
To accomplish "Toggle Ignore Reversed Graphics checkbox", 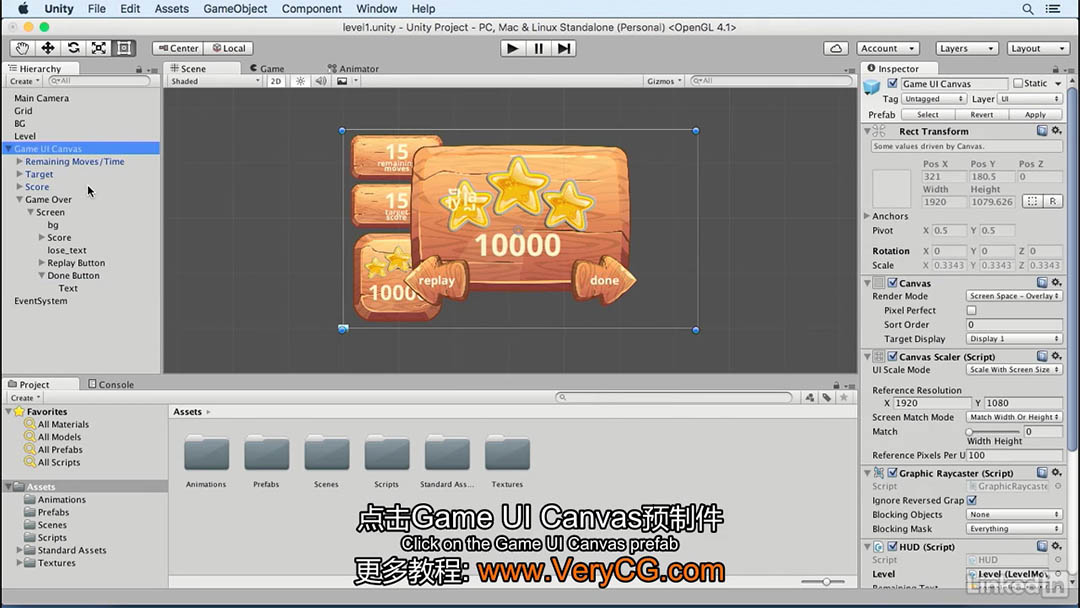I will click(x=972, y=501).
